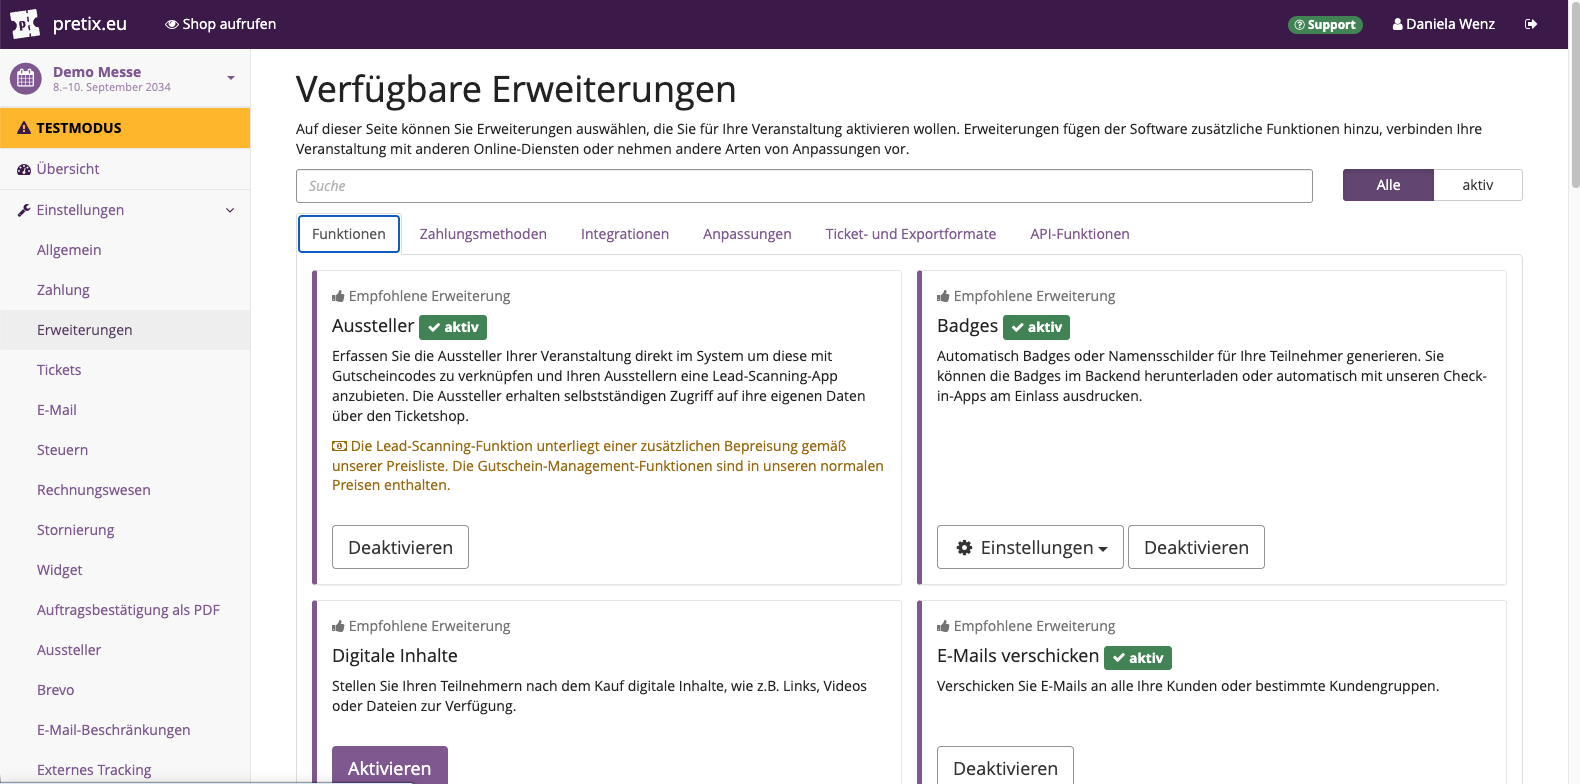The width and height of the screenshot is (1580, 784).
Task: Click the Einstellungen wrench icon
Action: [x=24, y=210]
